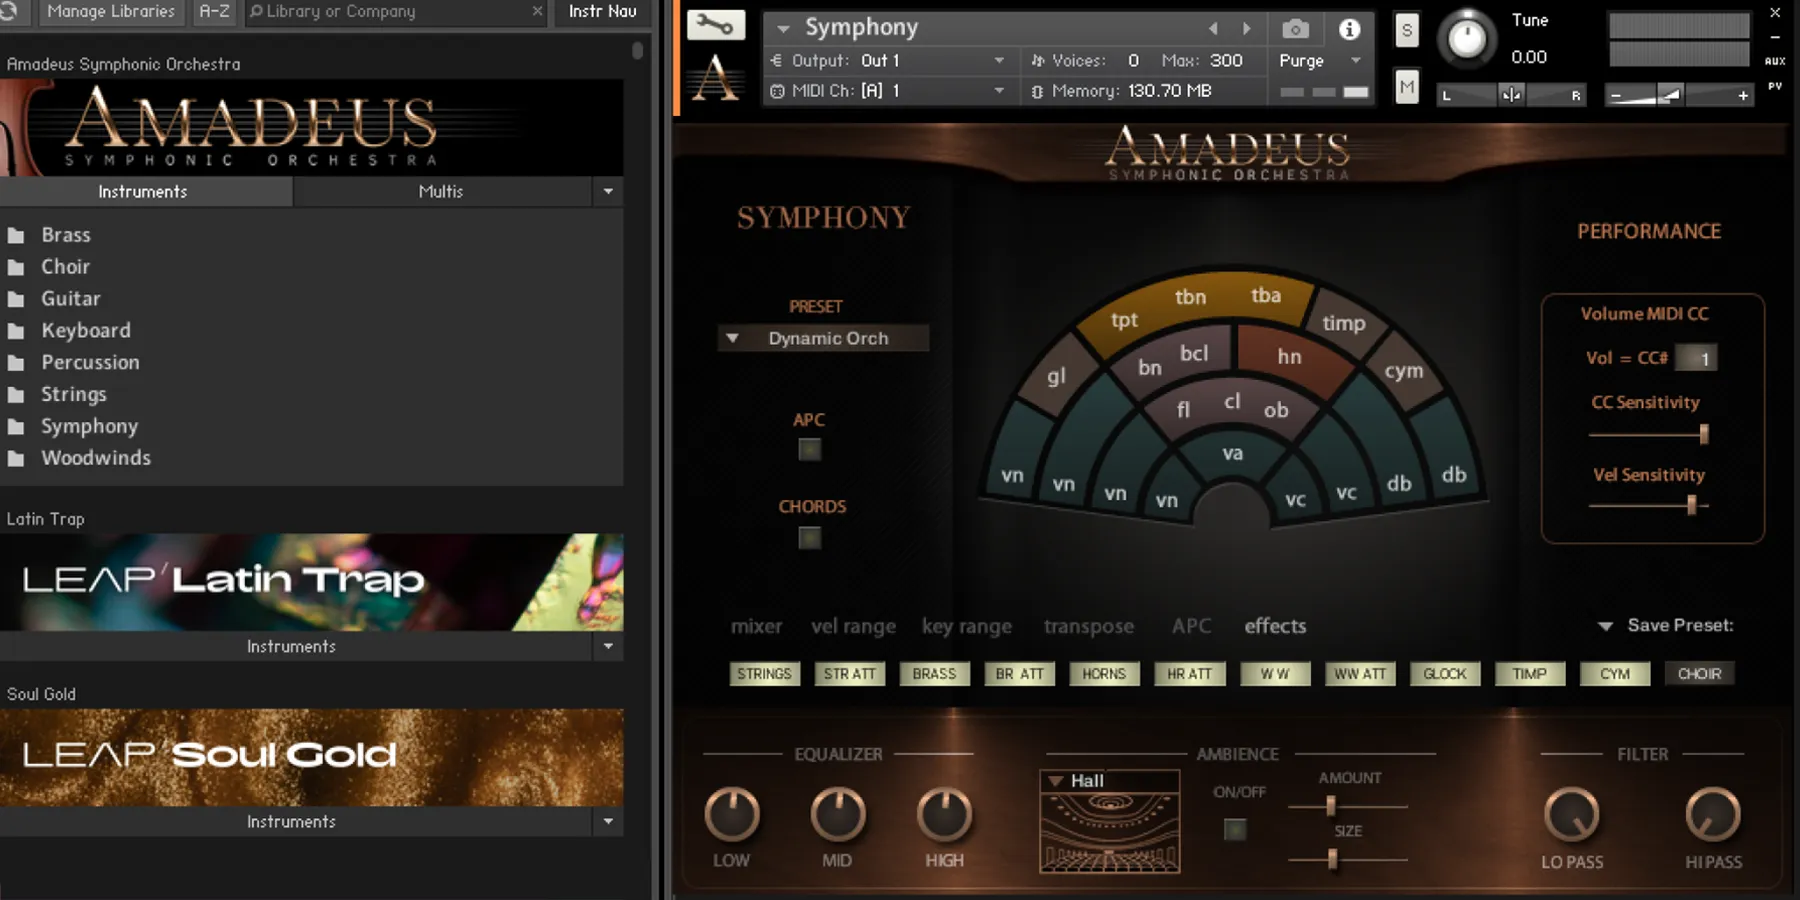Click the Manage Libraries button
1800x900 pixels.
(110, 12)
